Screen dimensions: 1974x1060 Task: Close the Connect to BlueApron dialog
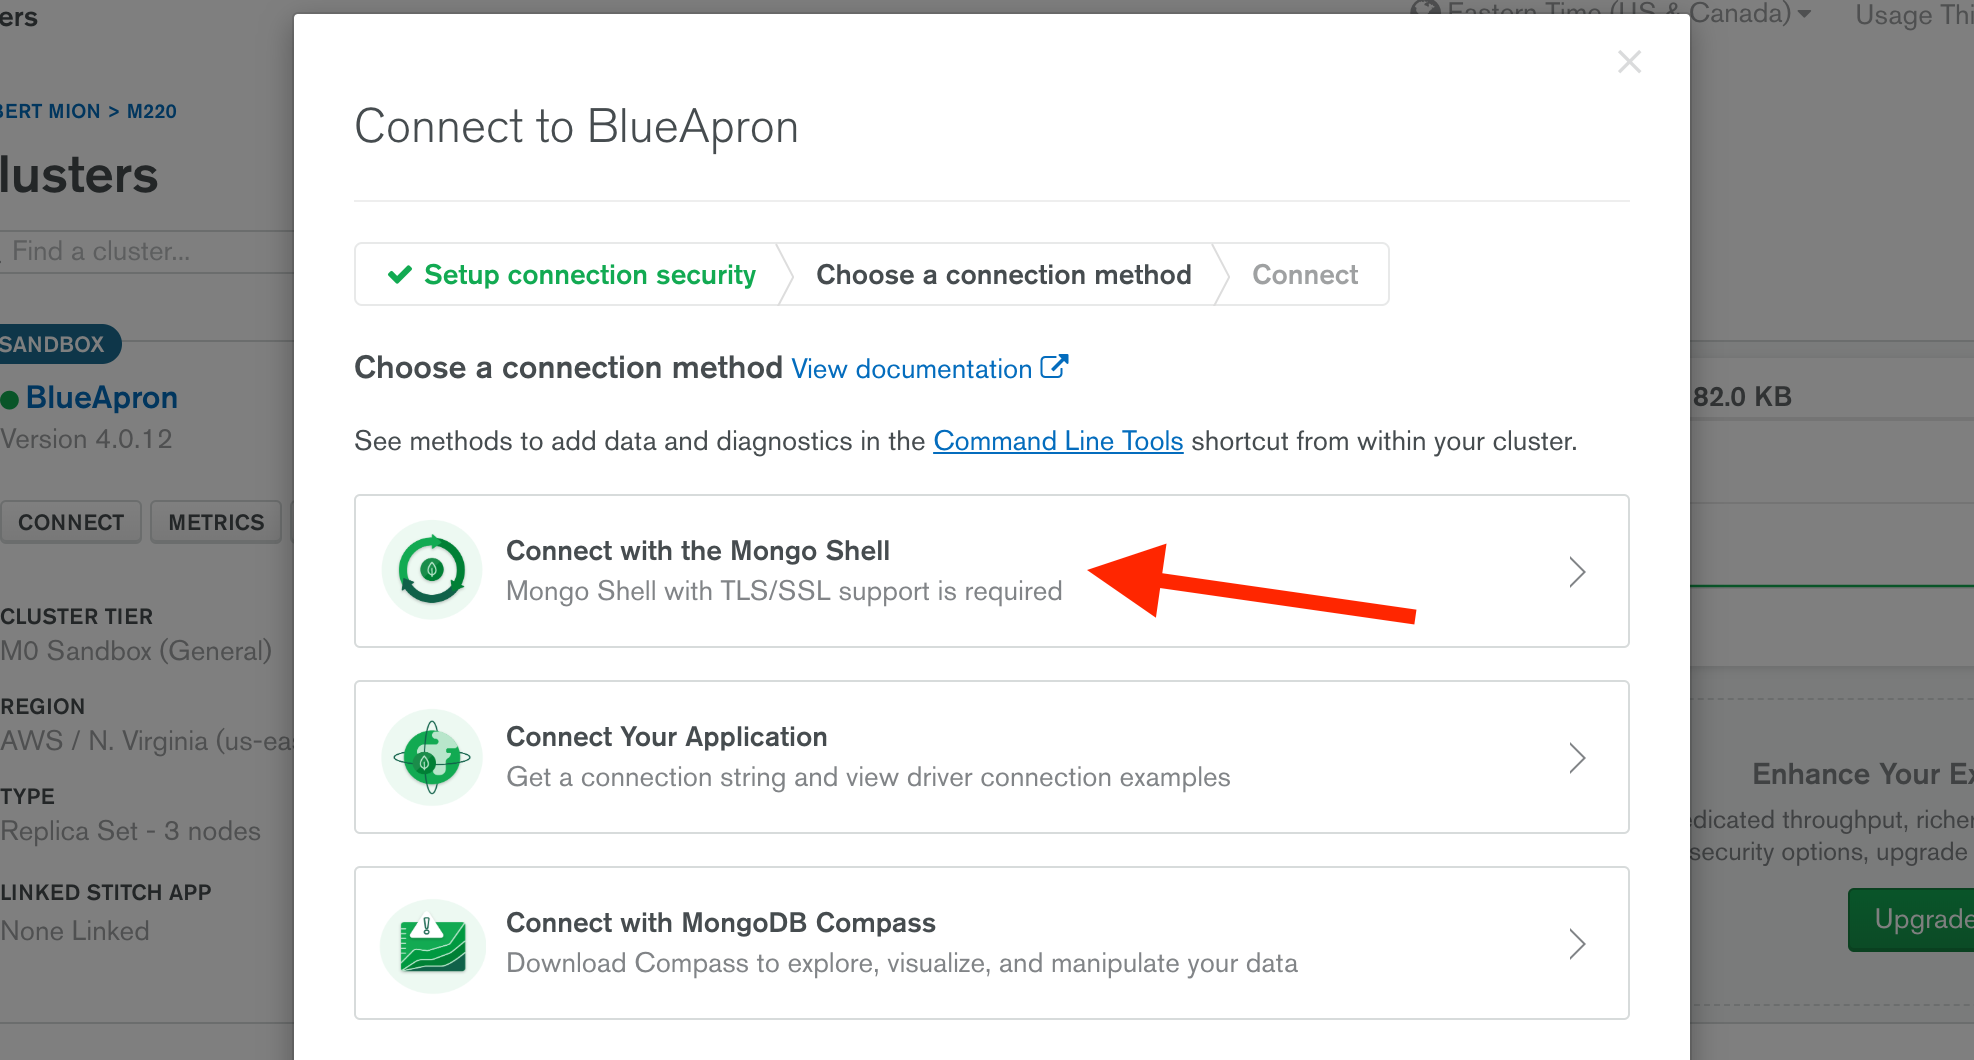click(x=1629, y=62)
